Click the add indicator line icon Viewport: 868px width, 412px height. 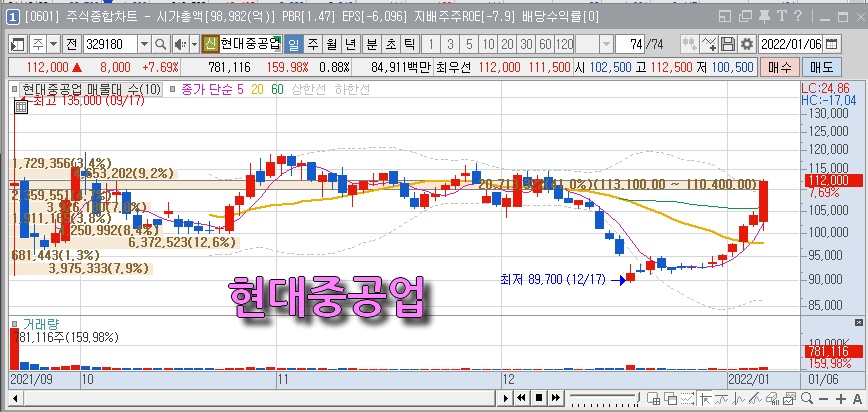click(x=709, y=44)
